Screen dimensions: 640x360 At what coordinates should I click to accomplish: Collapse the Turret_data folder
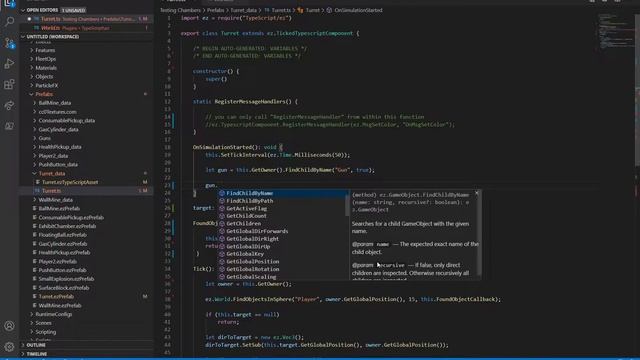coord(52,173)
